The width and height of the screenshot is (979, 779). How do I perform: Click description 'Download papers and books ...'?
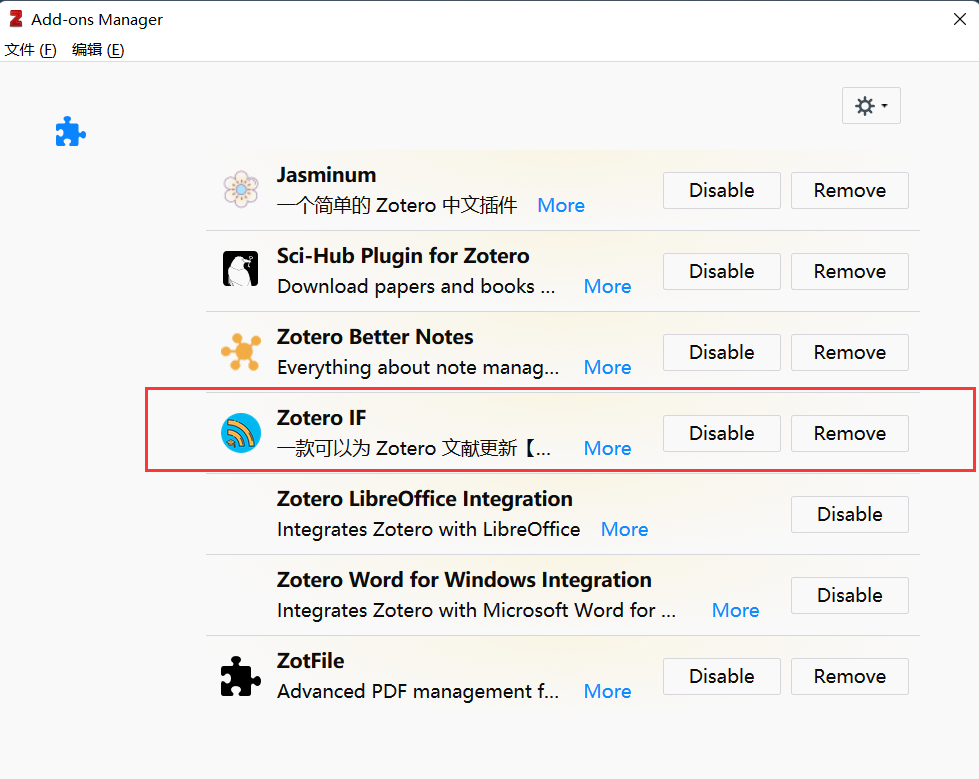pyautogui.click(x=416, y=287)
